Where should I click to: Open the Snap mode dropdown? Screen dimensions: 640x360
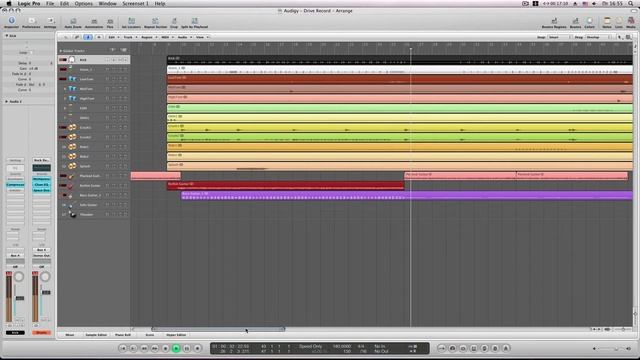(560, 37)
